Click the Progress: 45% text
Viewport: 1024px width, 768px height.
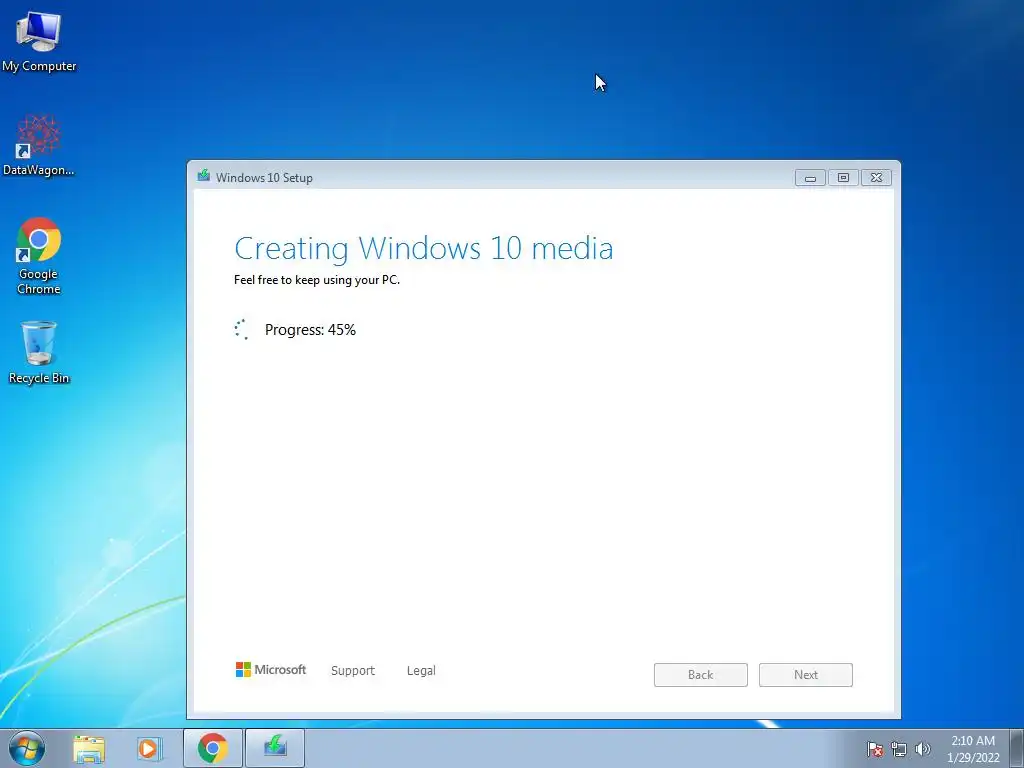(x=310, y=330)
